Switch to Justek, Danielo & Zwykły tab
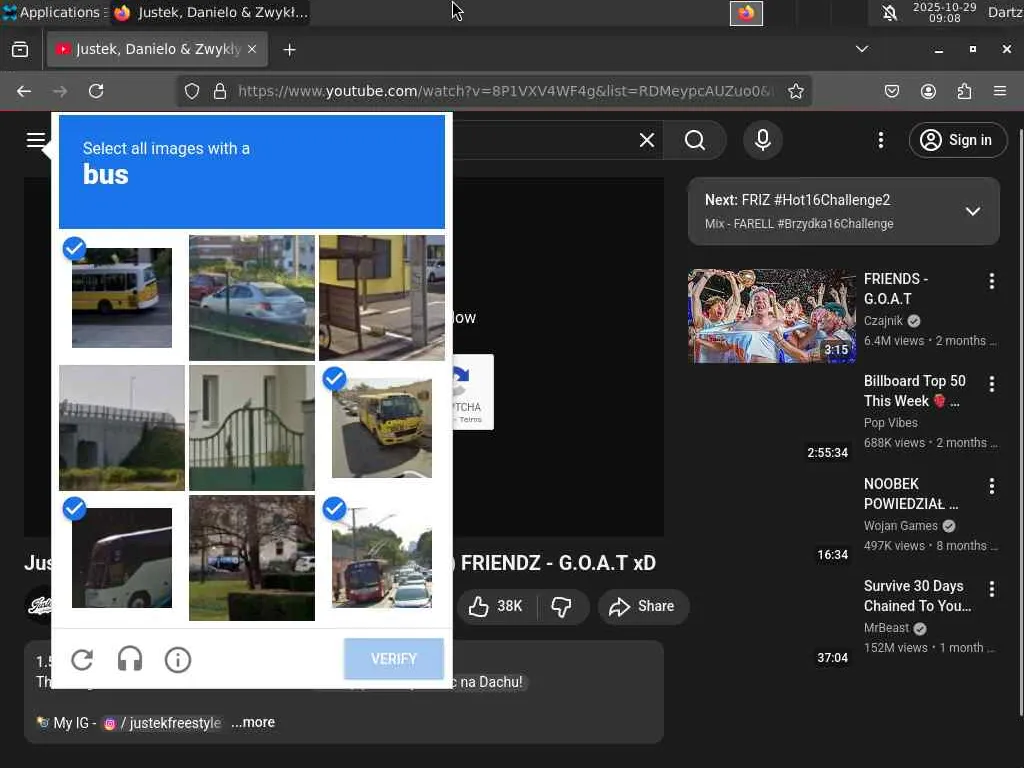The width and height of the screenshot is (1024, 768). 157,49
